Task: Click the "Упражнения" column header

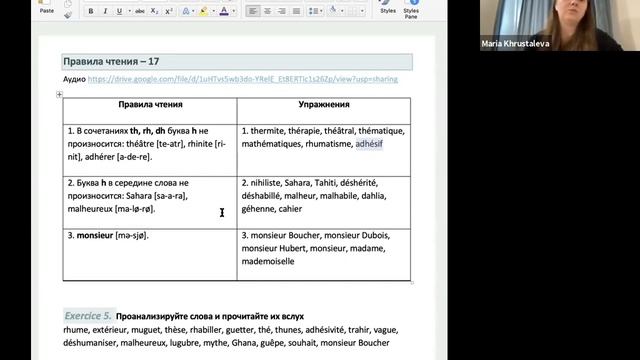Action: [x=324, y=104]
